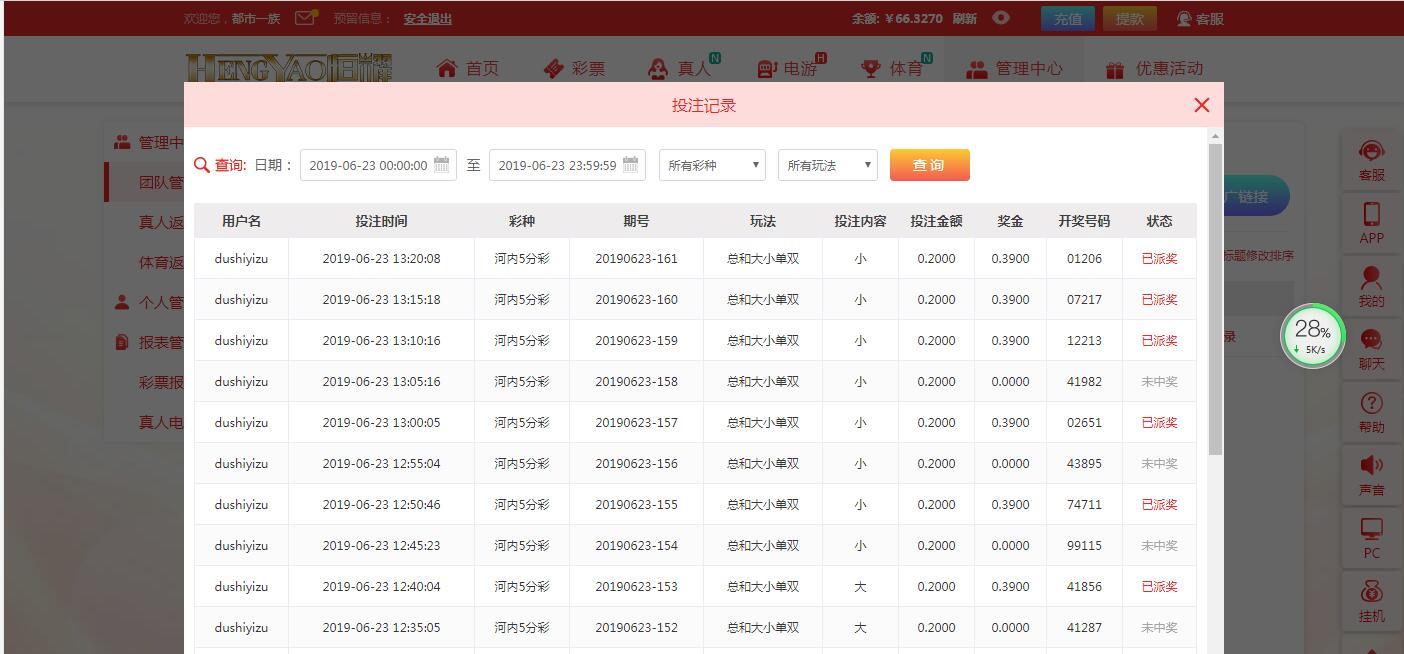Click 刷新 to refresh balance
The width and height of the screenshot is (1404, 654).
964,18
